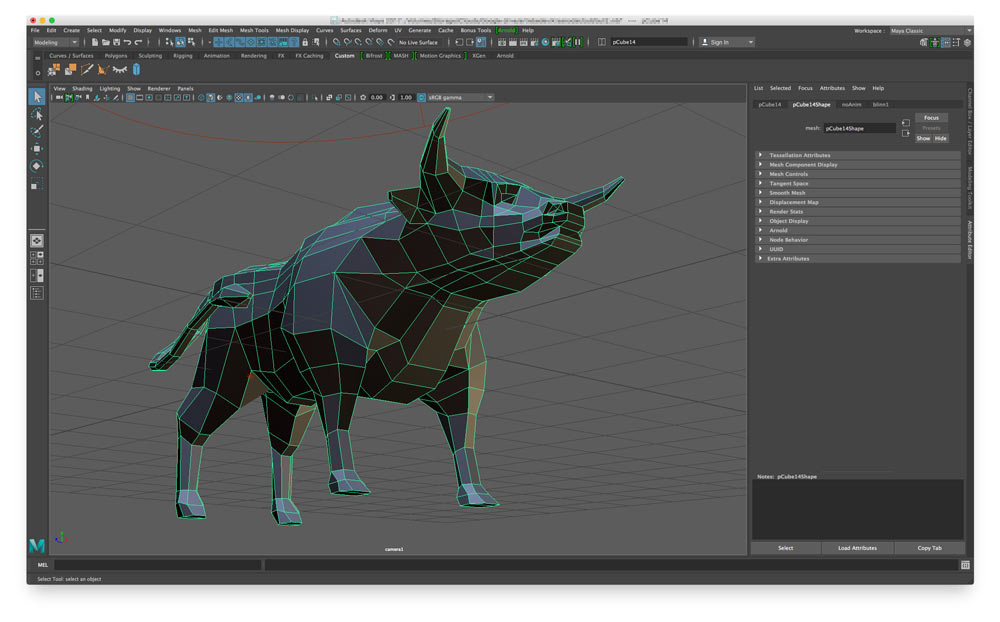This screenshot has height=622, width=1000.
Task: Click the Four View layout icon
Action: 37,257
